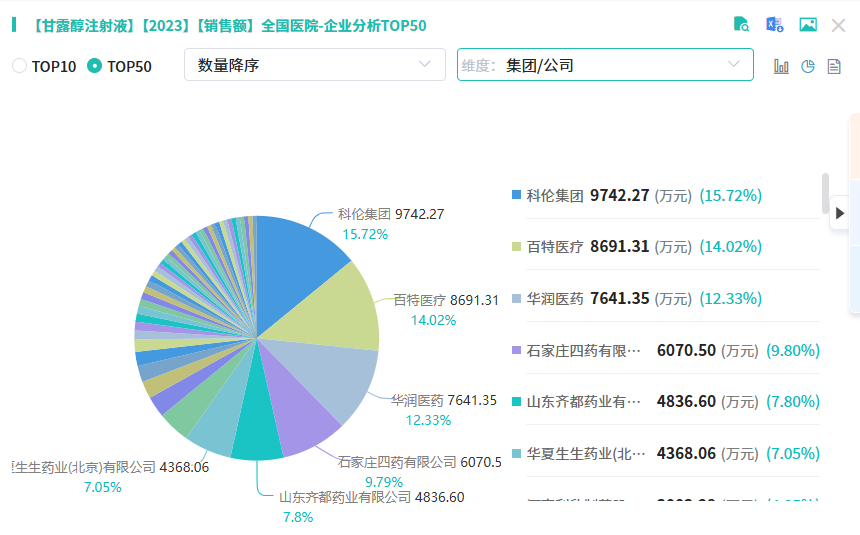860x535 pixels.
Task: Select the TOP50 radio option
Action: tap(95, 66)
